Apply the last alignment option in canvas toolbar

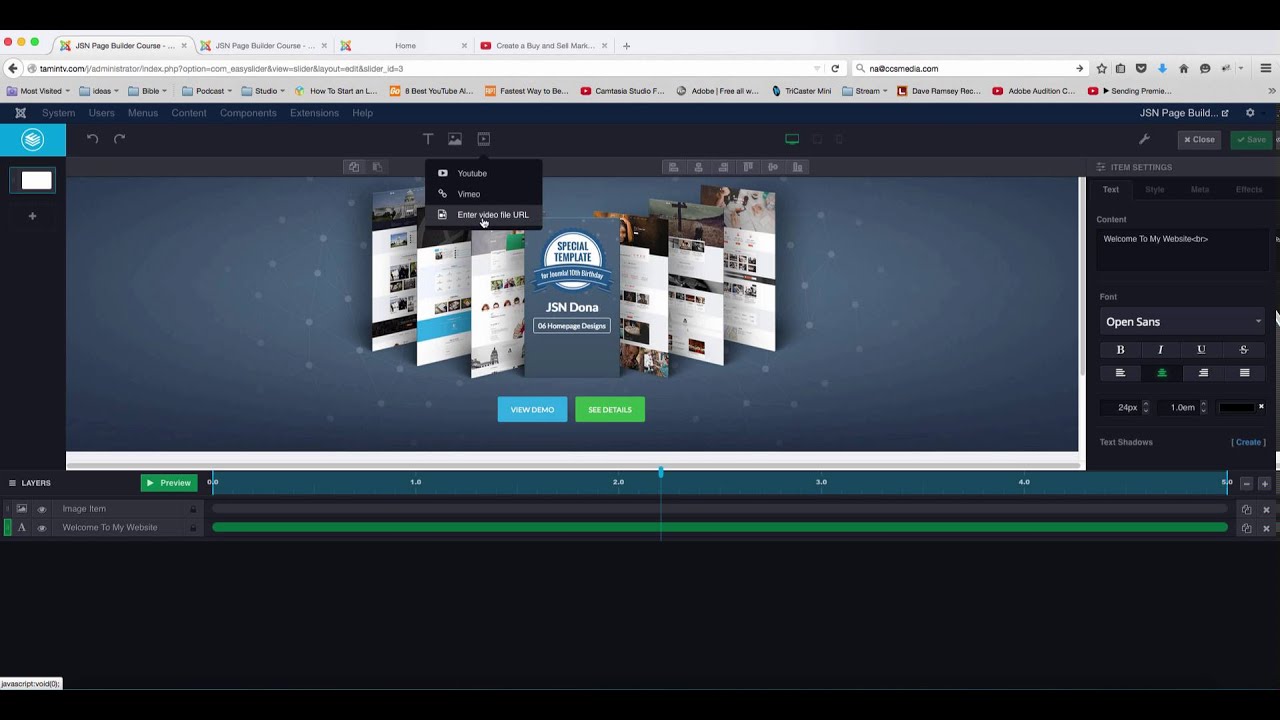[798, 167]
